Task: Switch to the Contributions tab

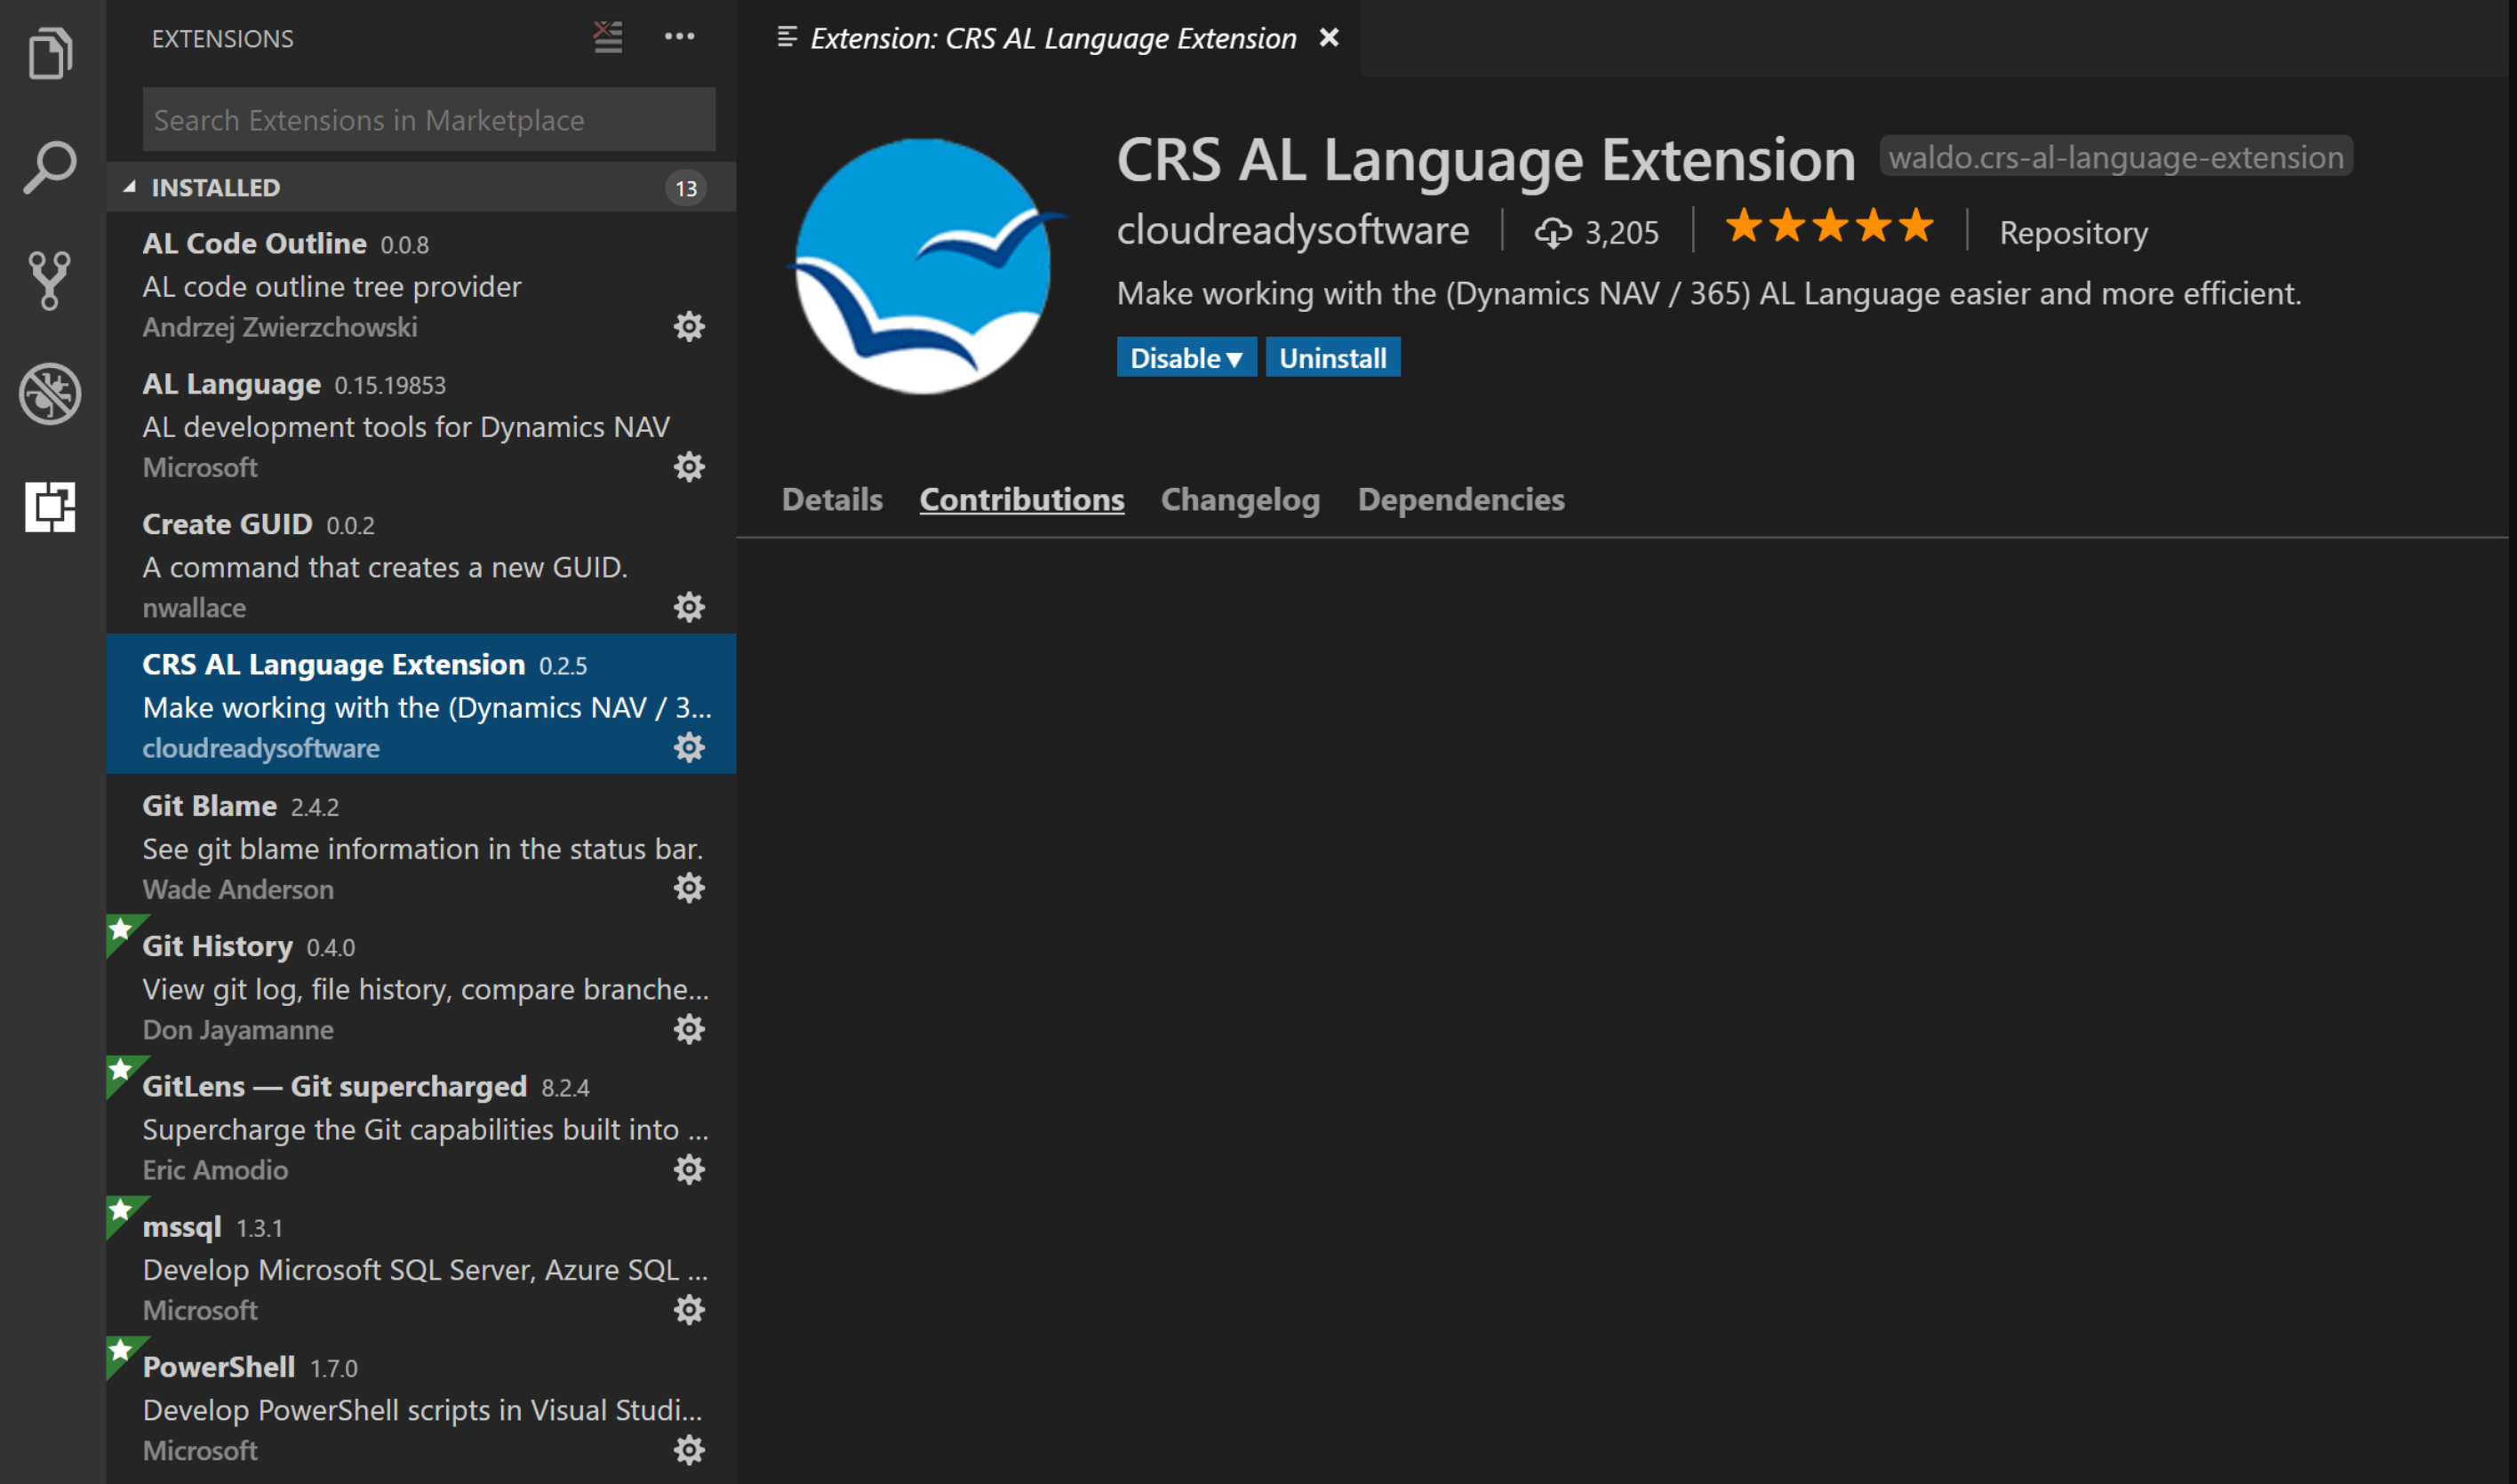Action: coord(1022,499)
